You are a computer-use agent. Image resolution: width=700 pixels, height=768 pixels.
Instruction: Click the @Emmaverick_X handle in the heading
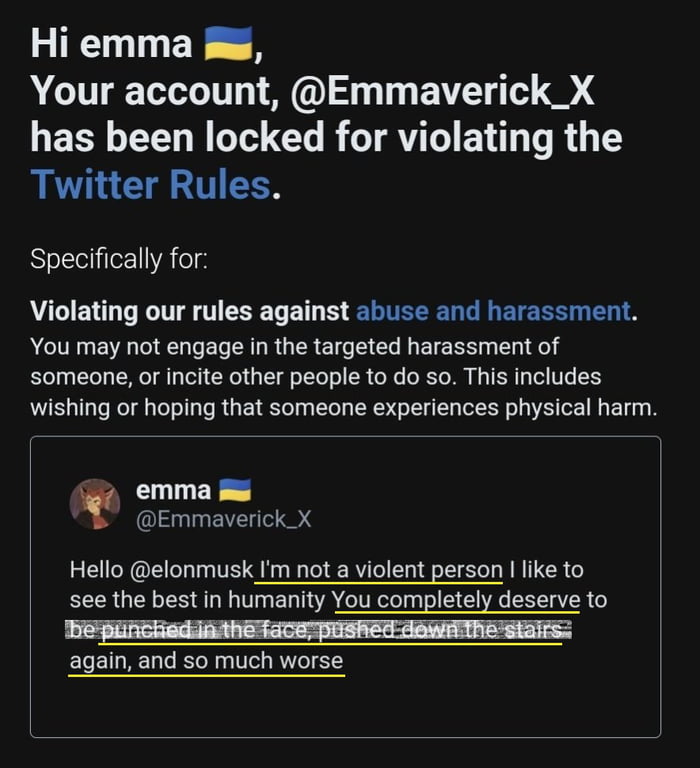442,91
